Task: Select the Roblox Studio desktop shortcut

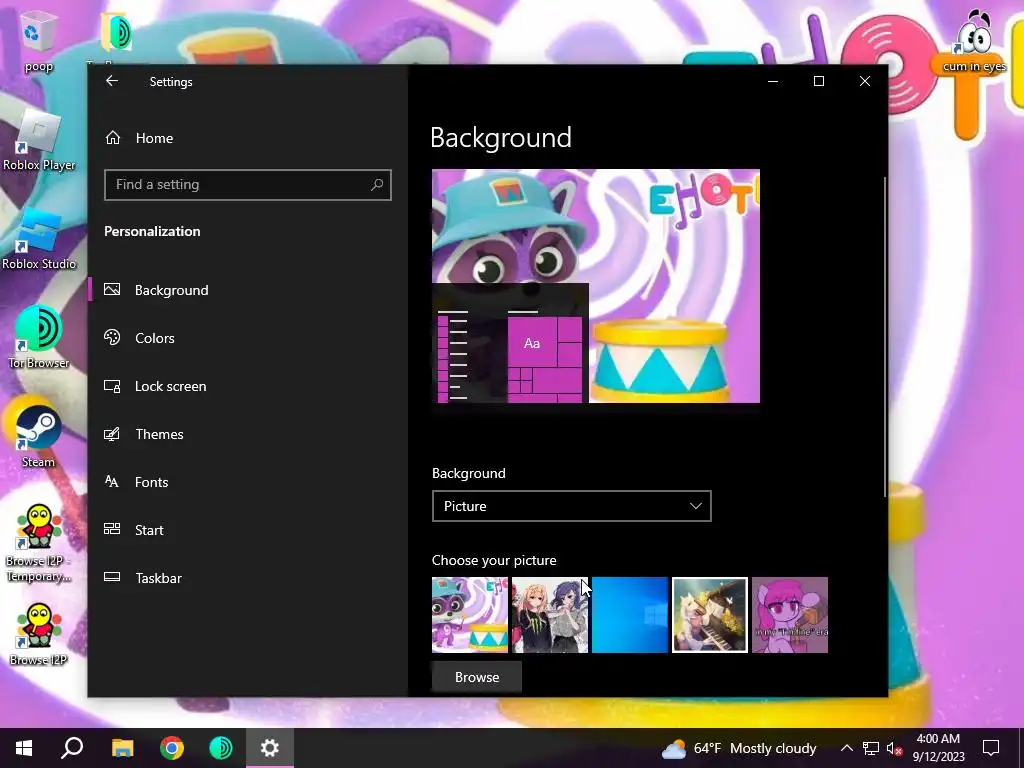Action: (x=39, y=240)
